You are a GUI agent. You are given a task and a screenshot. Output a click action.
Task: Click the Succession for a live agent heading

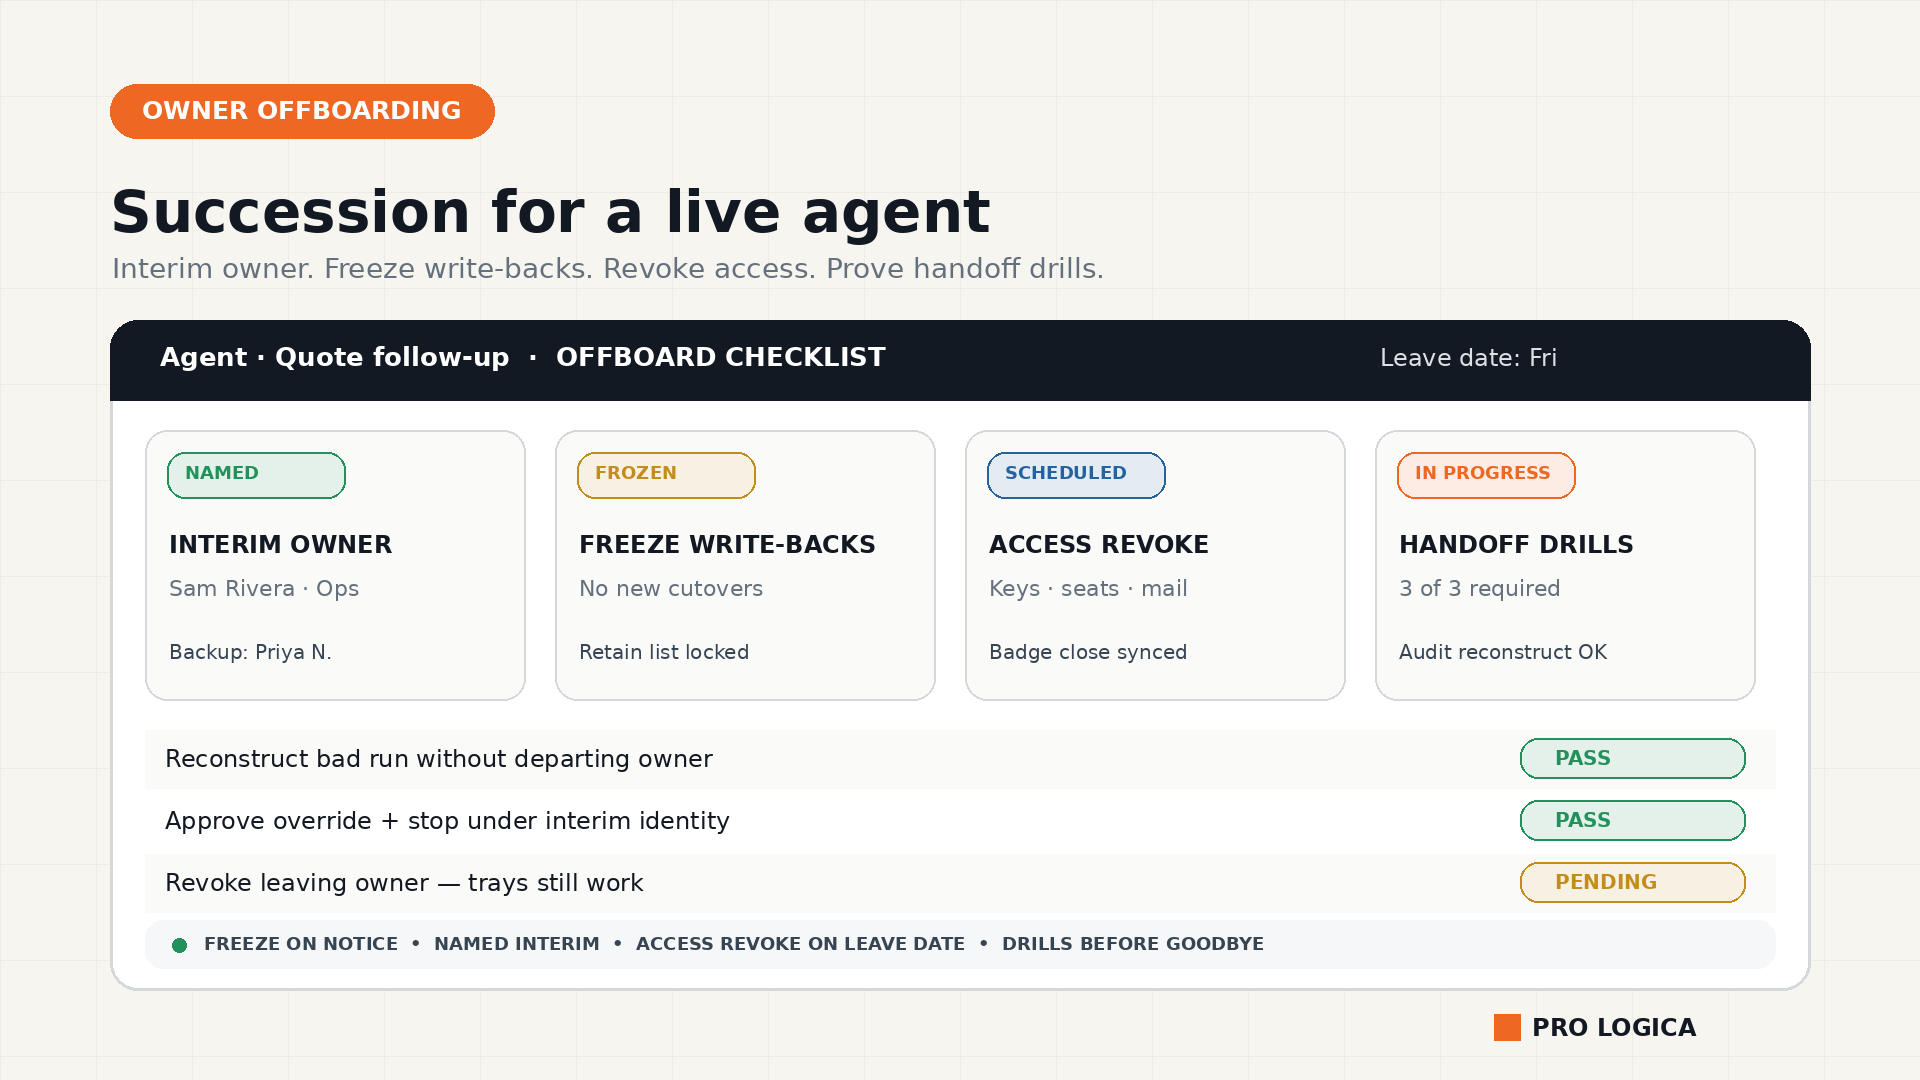[x=550, y=212]
